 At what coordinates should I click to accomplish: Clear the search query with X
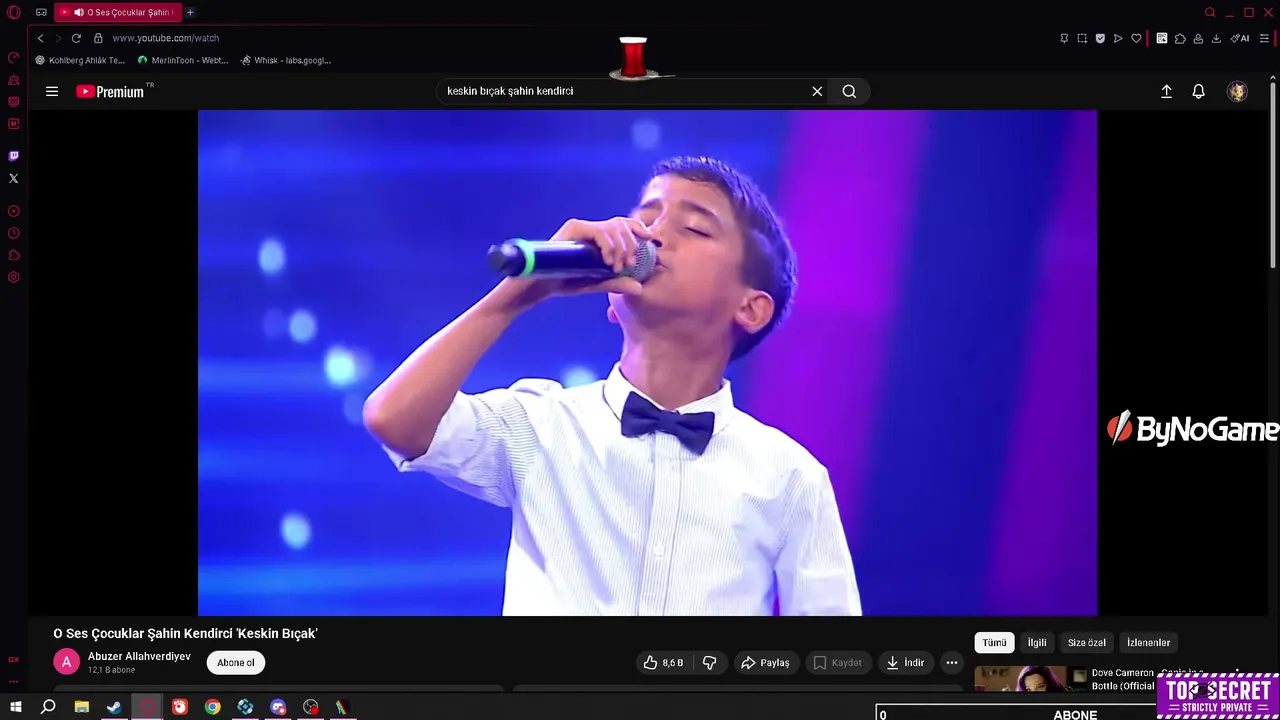point(817,91)
